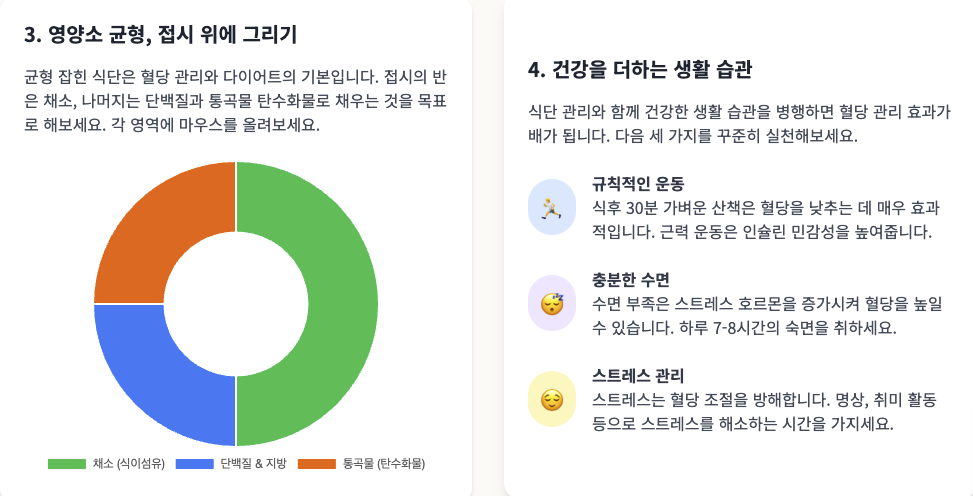The height and width of the screenshot is (496, 973).
Task: Click the 건강을 더하는 생활 습관 title
Action: point(640,70)
